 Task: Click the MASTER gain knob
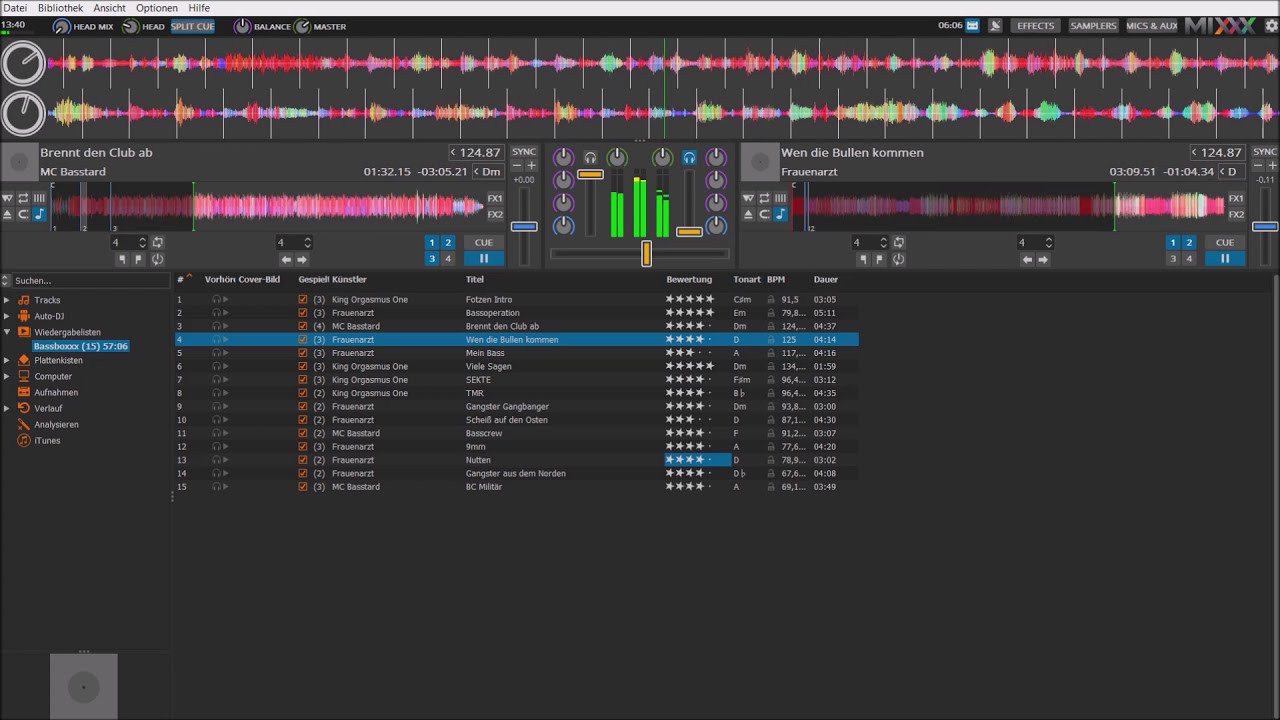[x=302, y=26]
